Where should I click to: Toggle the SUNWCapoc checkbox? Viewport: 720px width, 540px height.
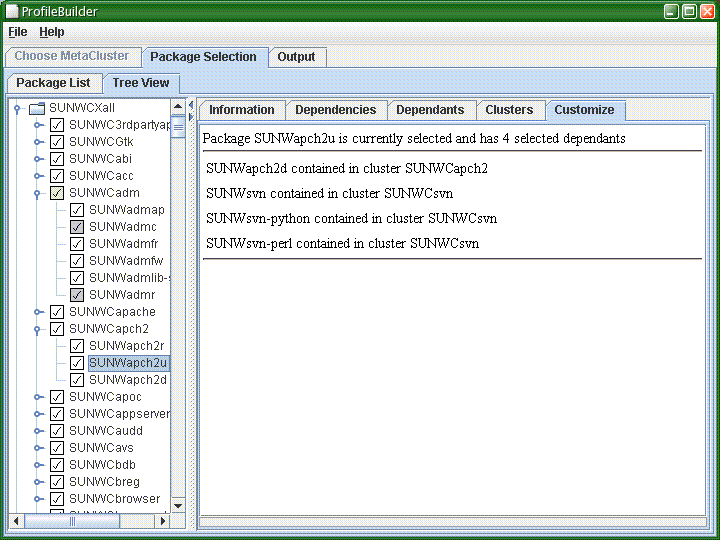[x=57, y=397]
